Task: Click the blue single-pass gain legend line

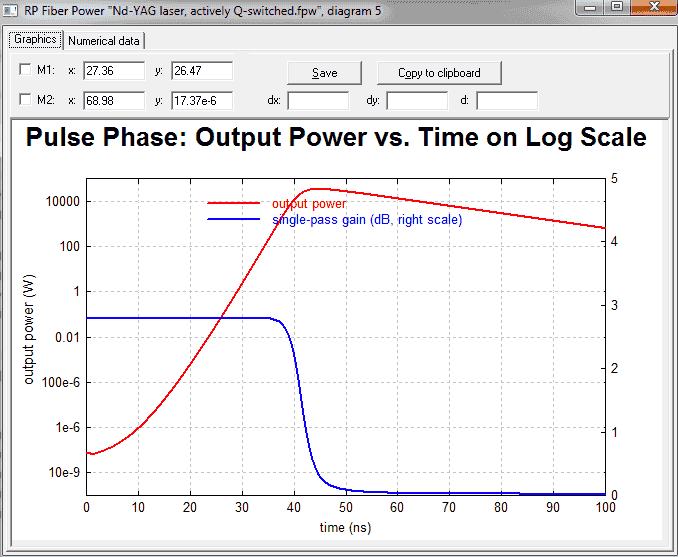Action: pyautogui.click(x=233, y=219)
